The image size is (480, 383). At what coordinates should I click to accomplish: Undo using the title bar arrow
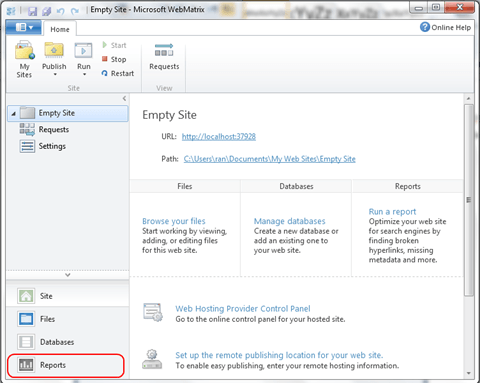click(x=60, y=11)
